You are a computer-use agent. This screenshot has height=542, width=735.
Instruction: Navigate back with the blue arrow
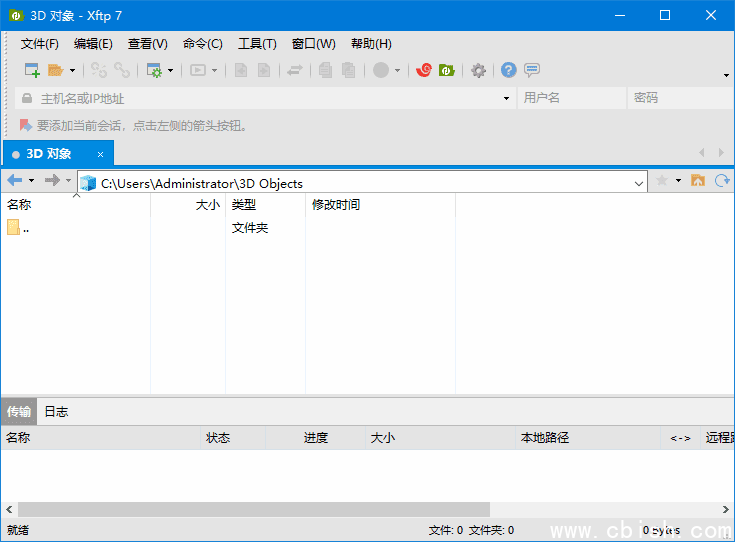click(14, 181)
